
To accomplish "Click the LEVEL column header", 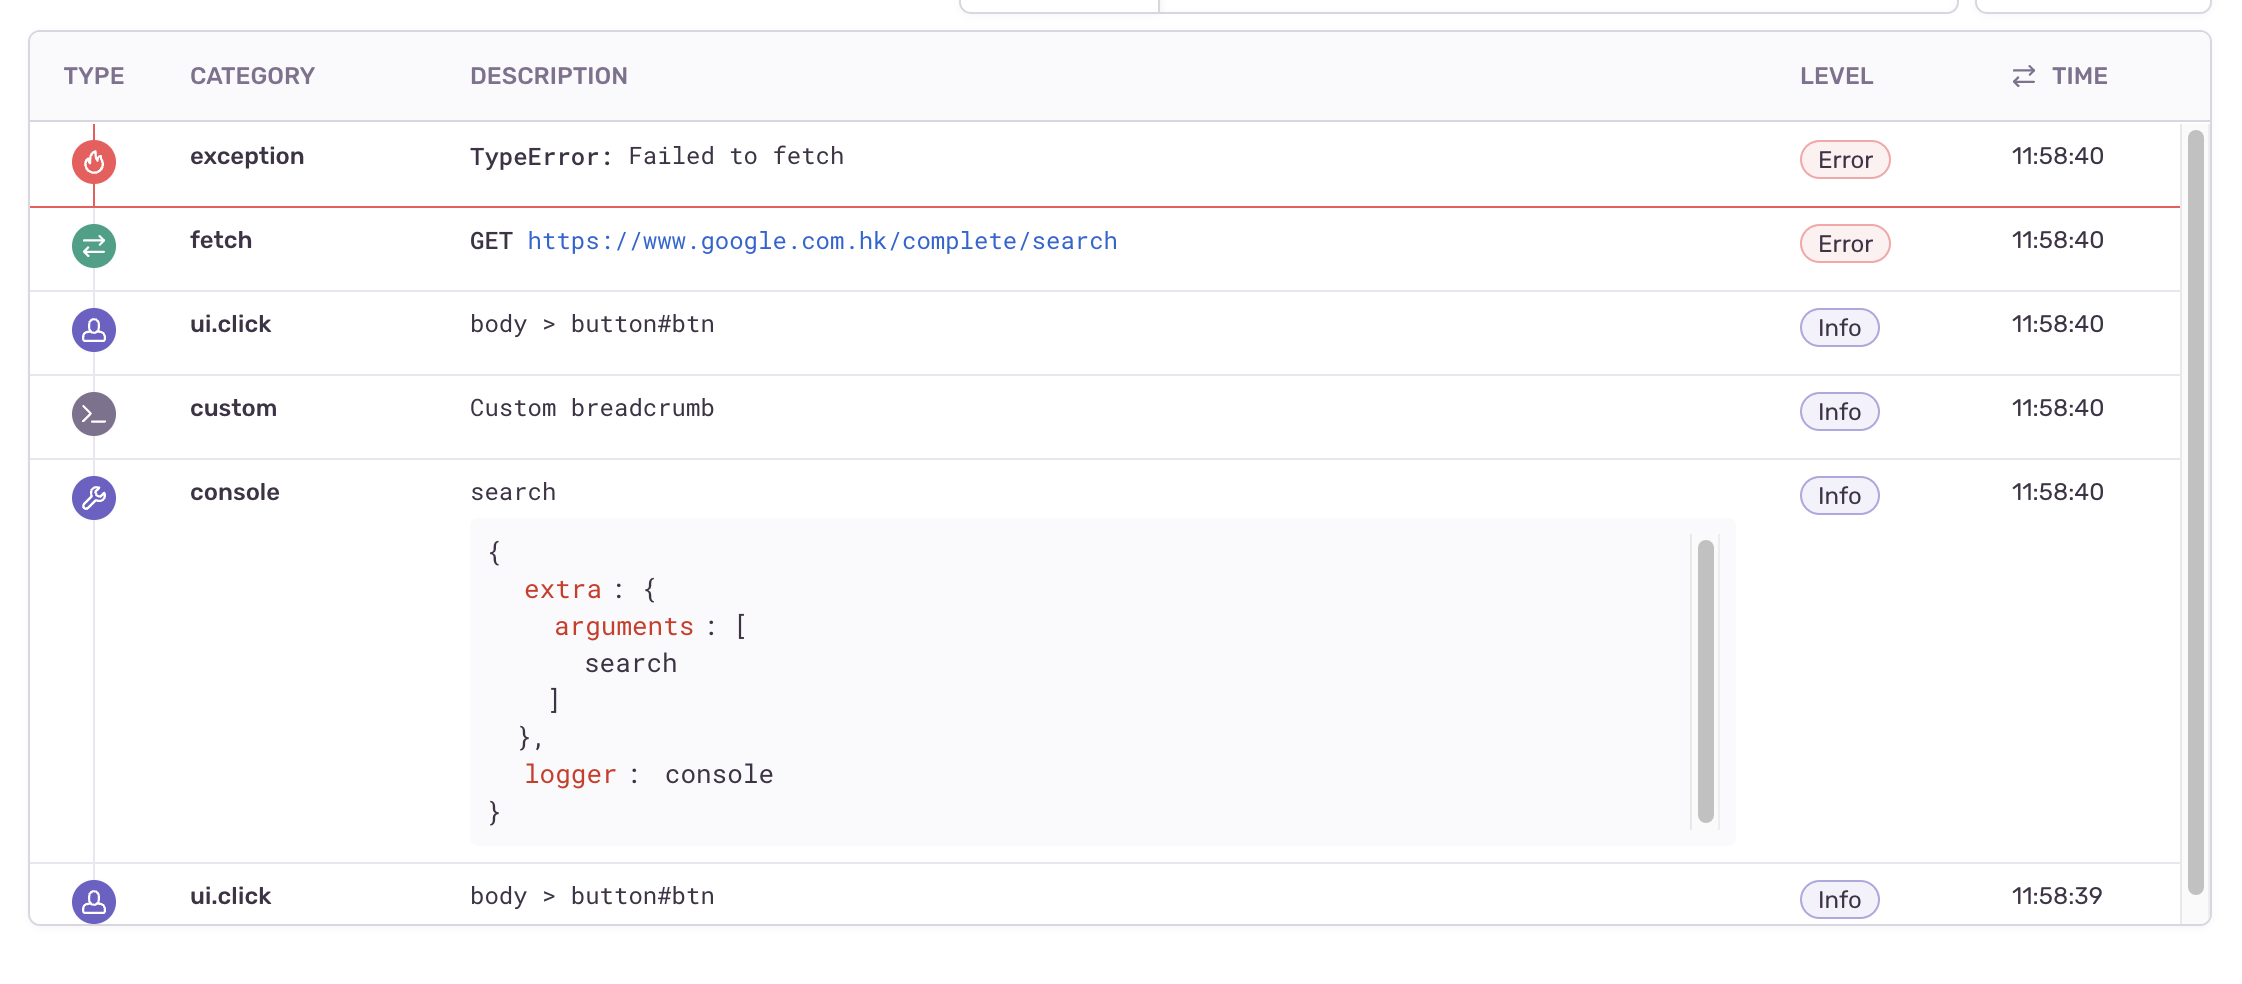I will (1836, 76).
